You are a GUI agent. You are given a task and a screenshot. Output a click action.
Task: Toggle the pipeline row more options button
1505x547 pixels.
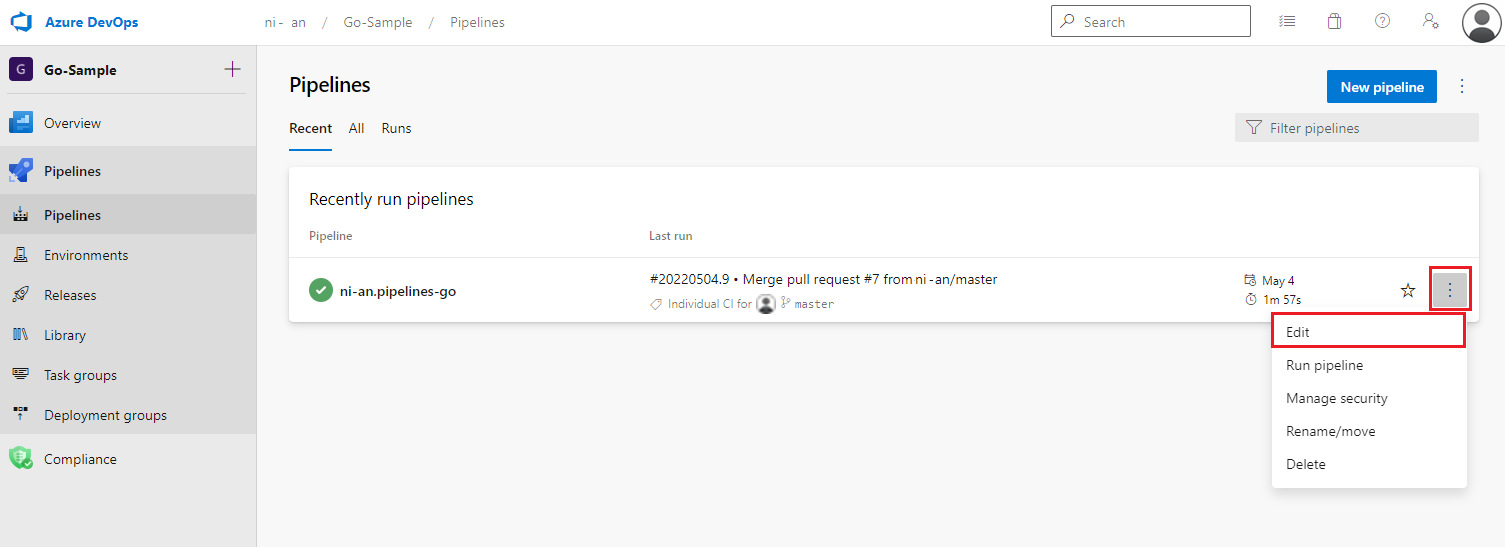pos(1449,291)
